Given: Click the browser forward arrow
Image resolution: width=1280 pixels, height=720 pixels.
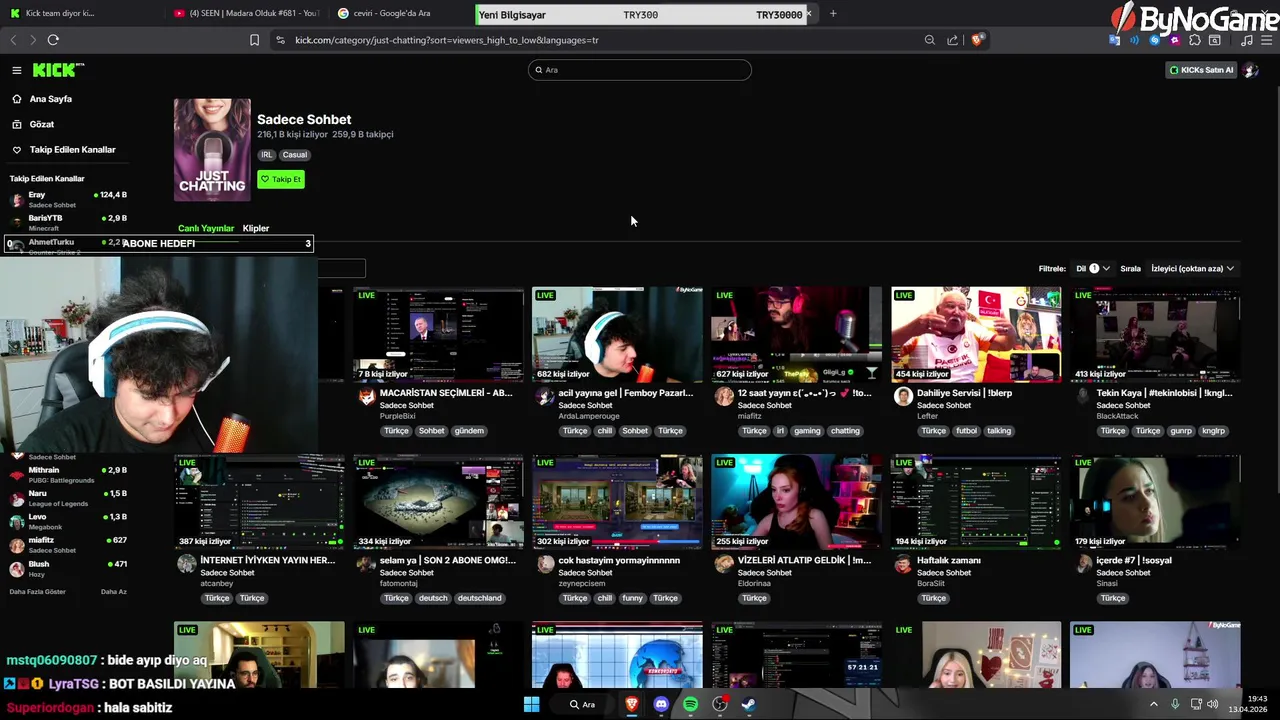Looking at the screenshot, I should point(32,40).
